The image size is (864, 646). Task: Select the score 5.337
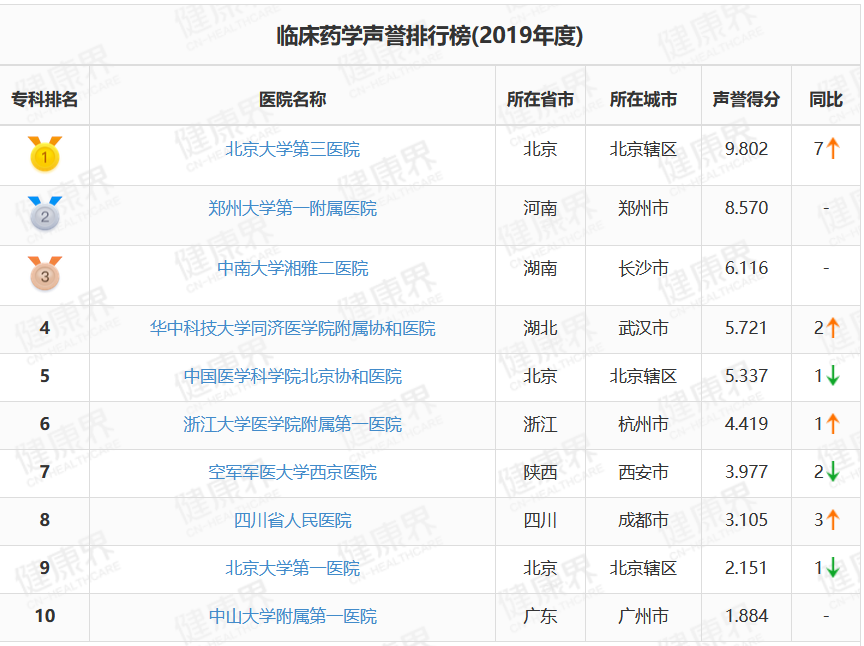click(746, 376)
